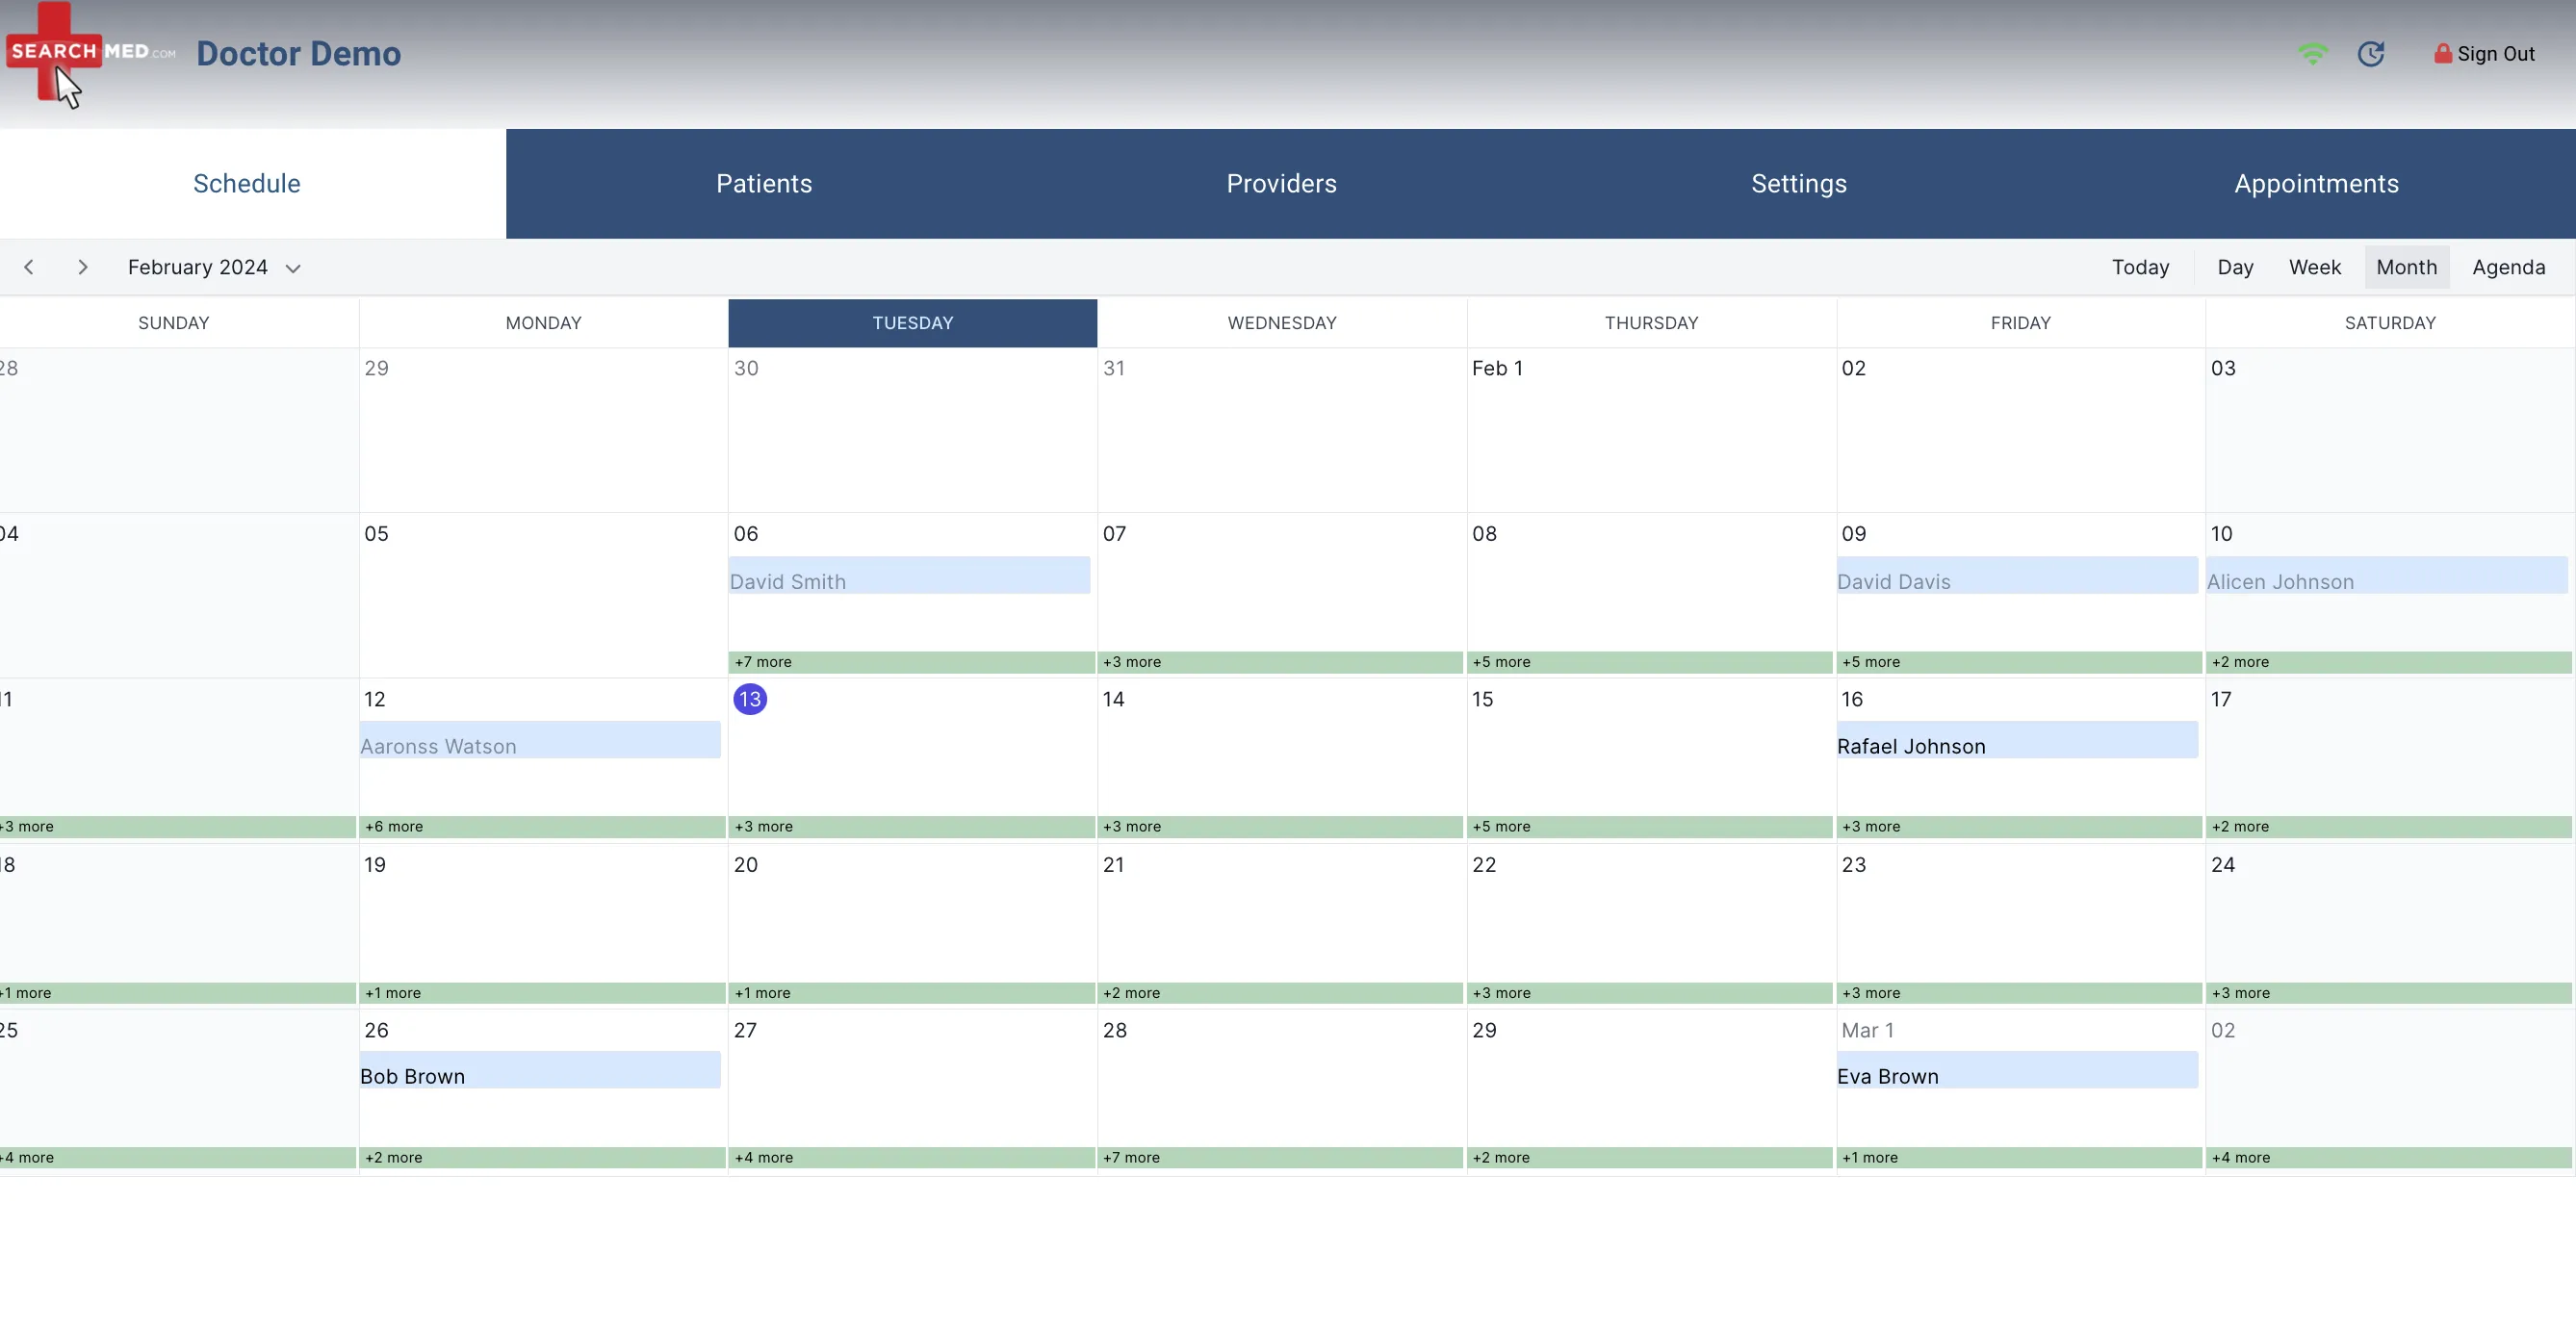Expand +2 more events on Feb 10

2389,662
